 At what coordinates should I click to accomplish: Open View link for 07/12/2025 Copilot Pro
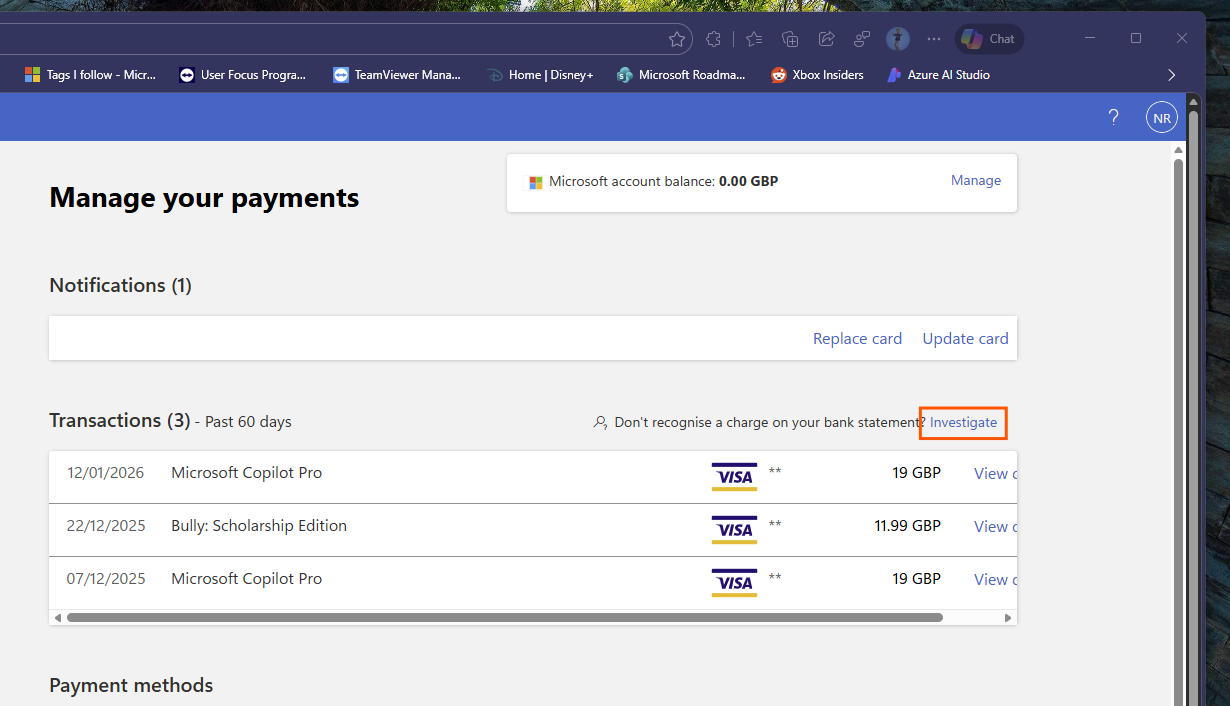point(995,580)
